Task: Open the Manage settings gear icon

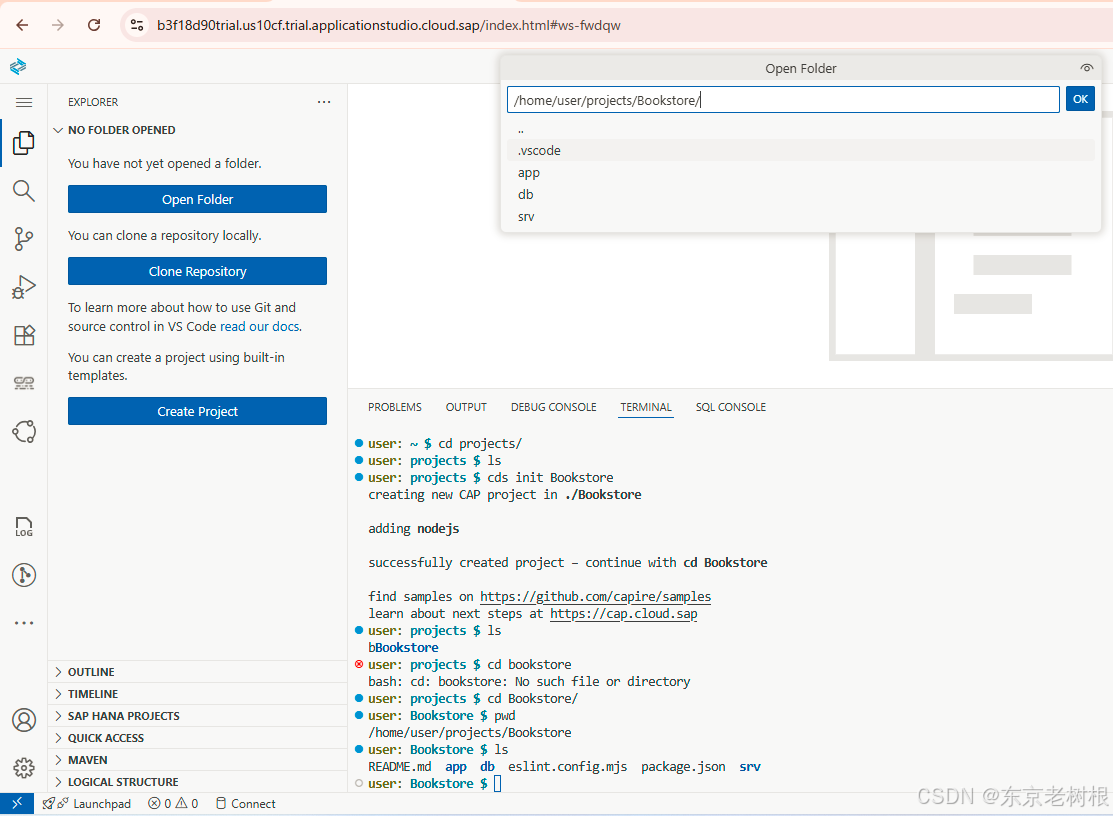Action: click(23, 768)
